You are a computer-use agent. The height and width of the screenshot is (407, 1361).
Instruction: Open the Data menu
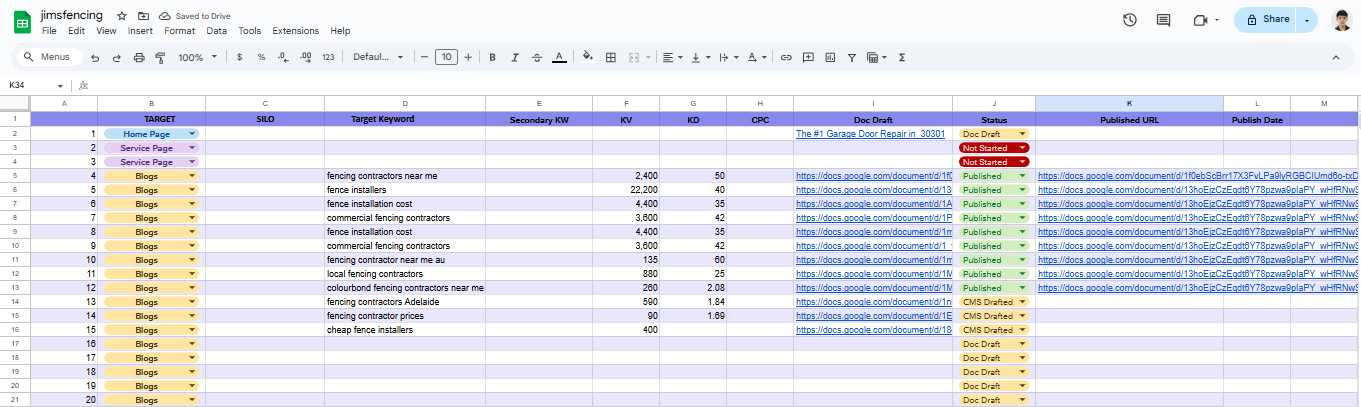(216, 31)
